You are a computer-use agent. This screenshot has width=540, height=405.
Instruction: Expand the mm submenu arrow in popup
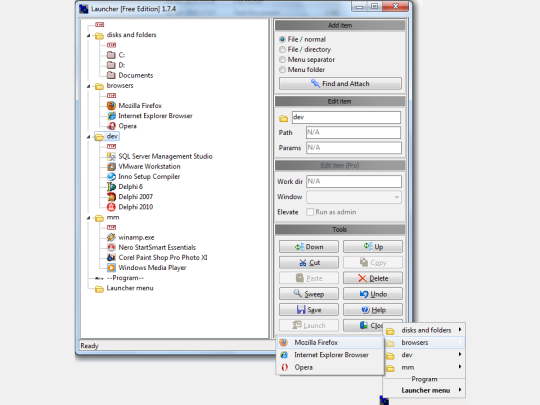click(460, 367)
